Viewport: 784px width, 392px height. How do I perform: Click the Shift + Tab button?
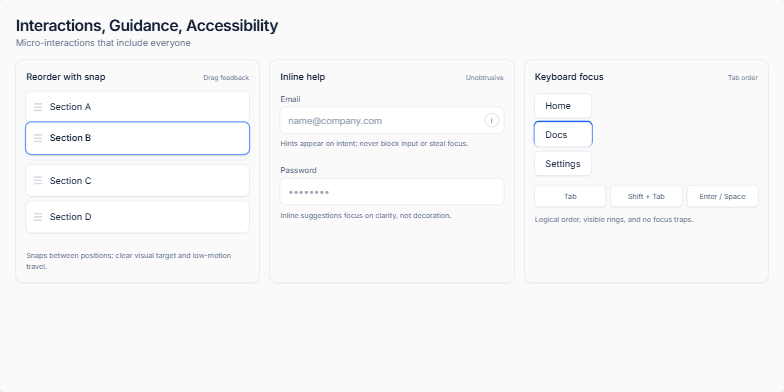click(x=646, y=196)
